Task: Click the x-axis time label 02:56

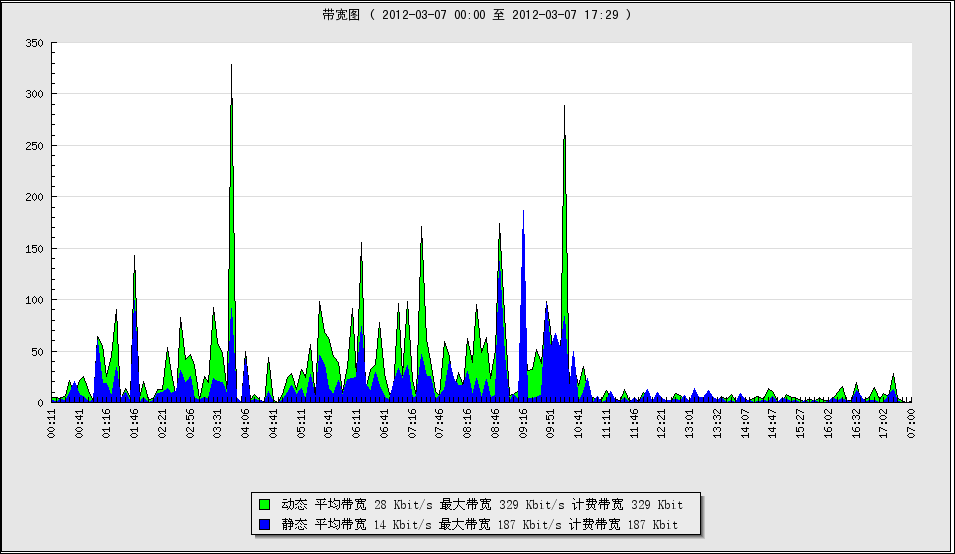Action: point(190,423)
